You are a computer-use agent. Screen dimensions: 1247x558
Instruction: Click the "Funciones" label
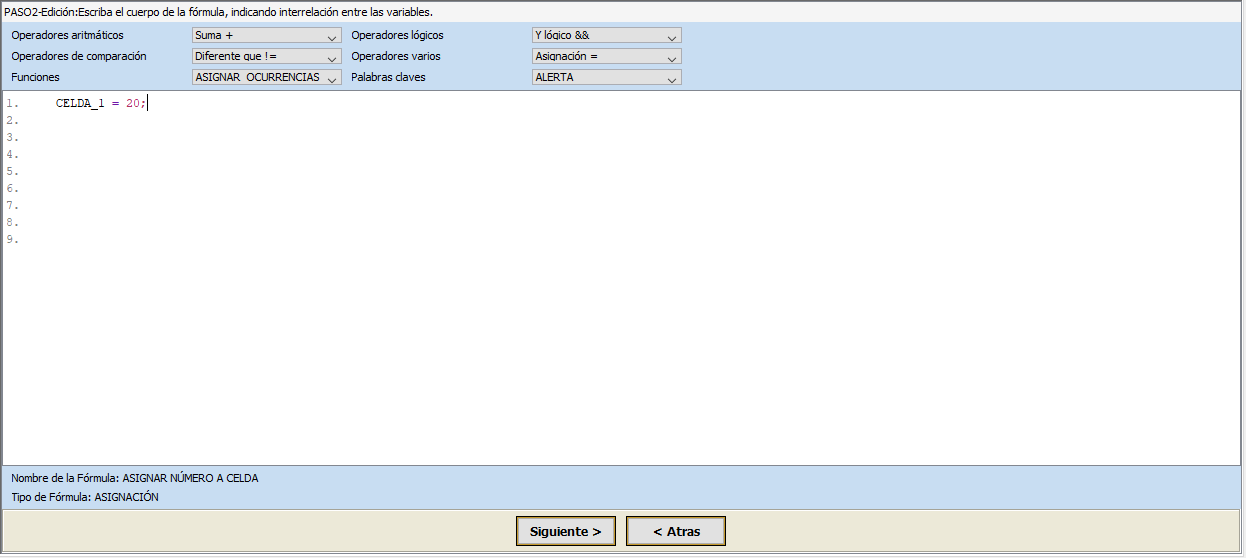(x=35, y=77)
